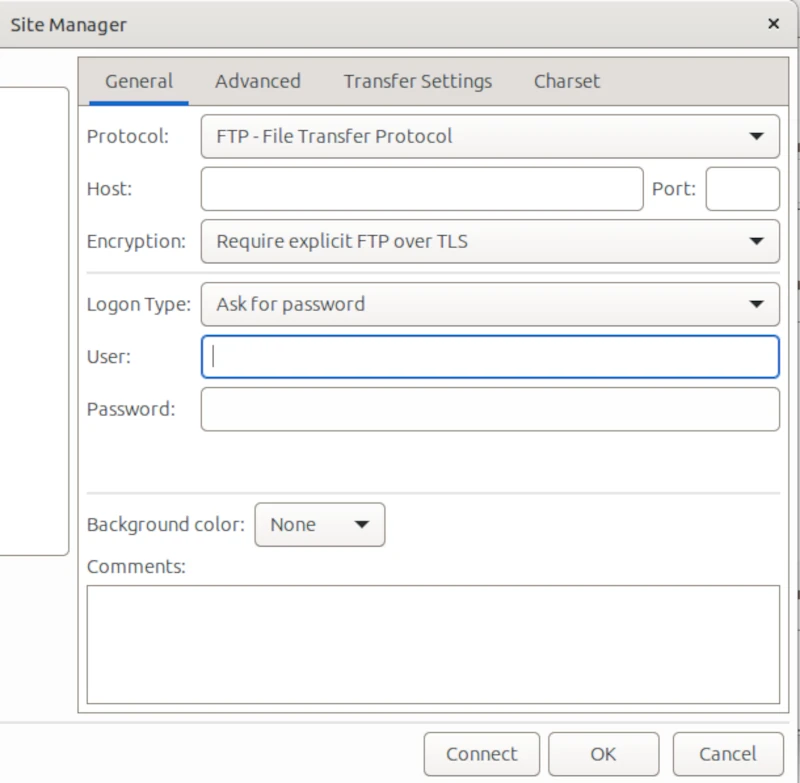
Task: Select the Charset tab
Action: coord(566,82)
